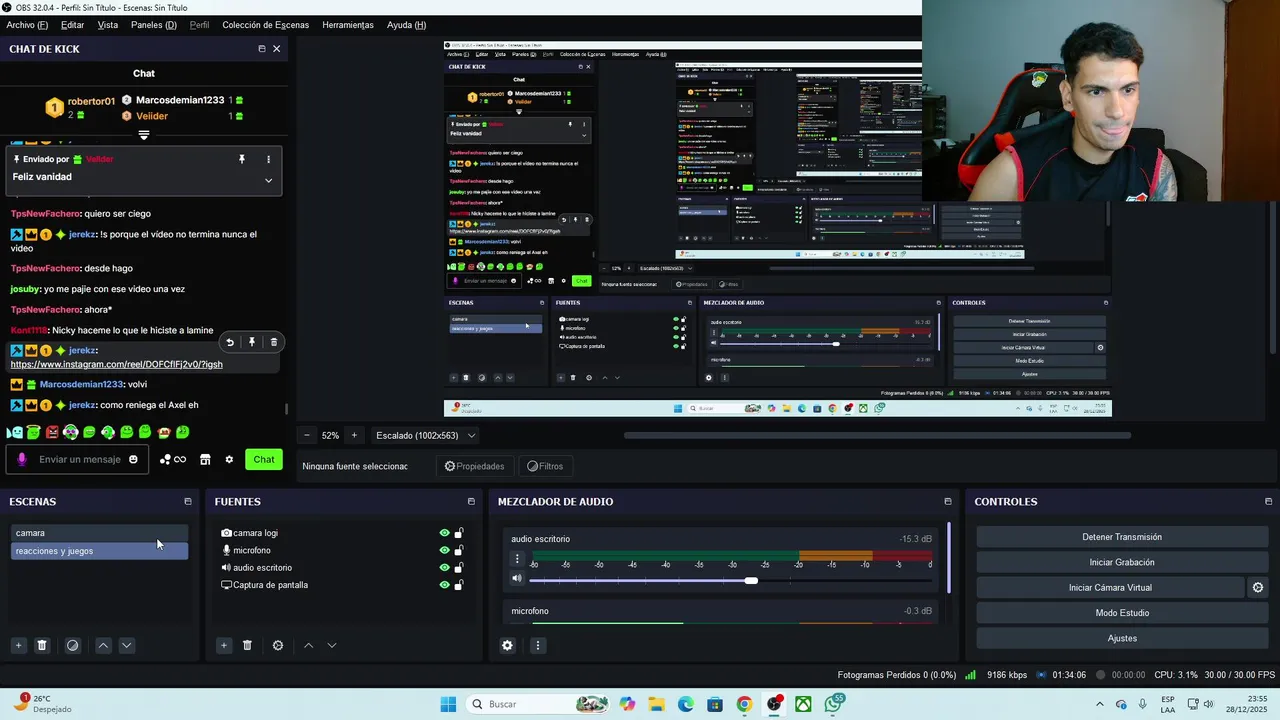Image resolution: width=1280 pixels, height=720 pixels.
Task: Open the Kick chat settings gear
Action: pos(229,459)
